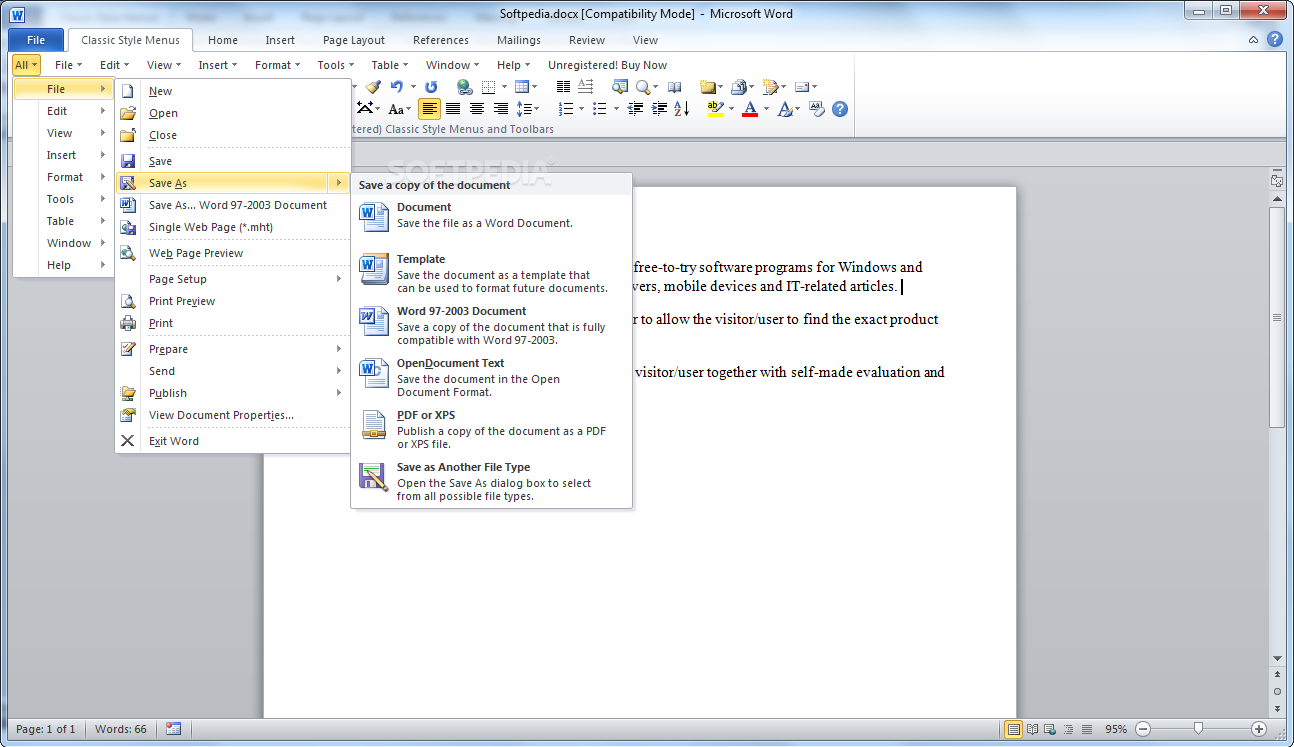Choose Exit Word from the menu

(x=233, y=441)
